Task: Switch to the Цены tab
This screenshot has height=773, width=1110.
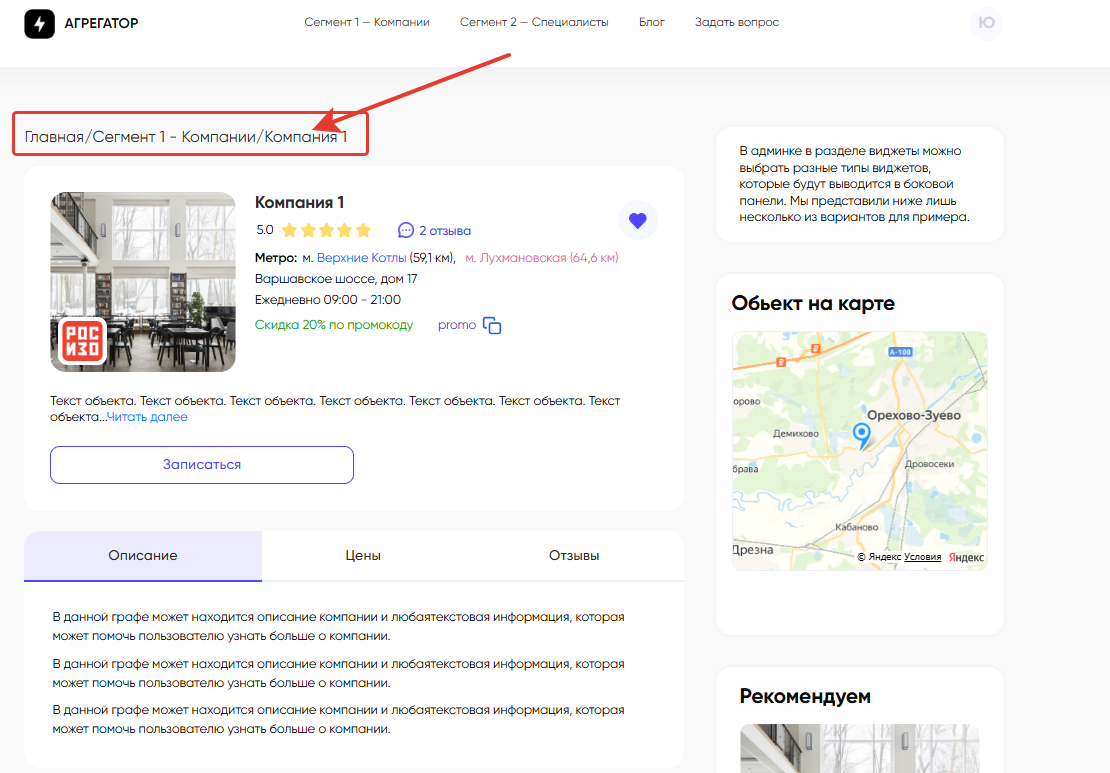Action: tap(363, 556)
